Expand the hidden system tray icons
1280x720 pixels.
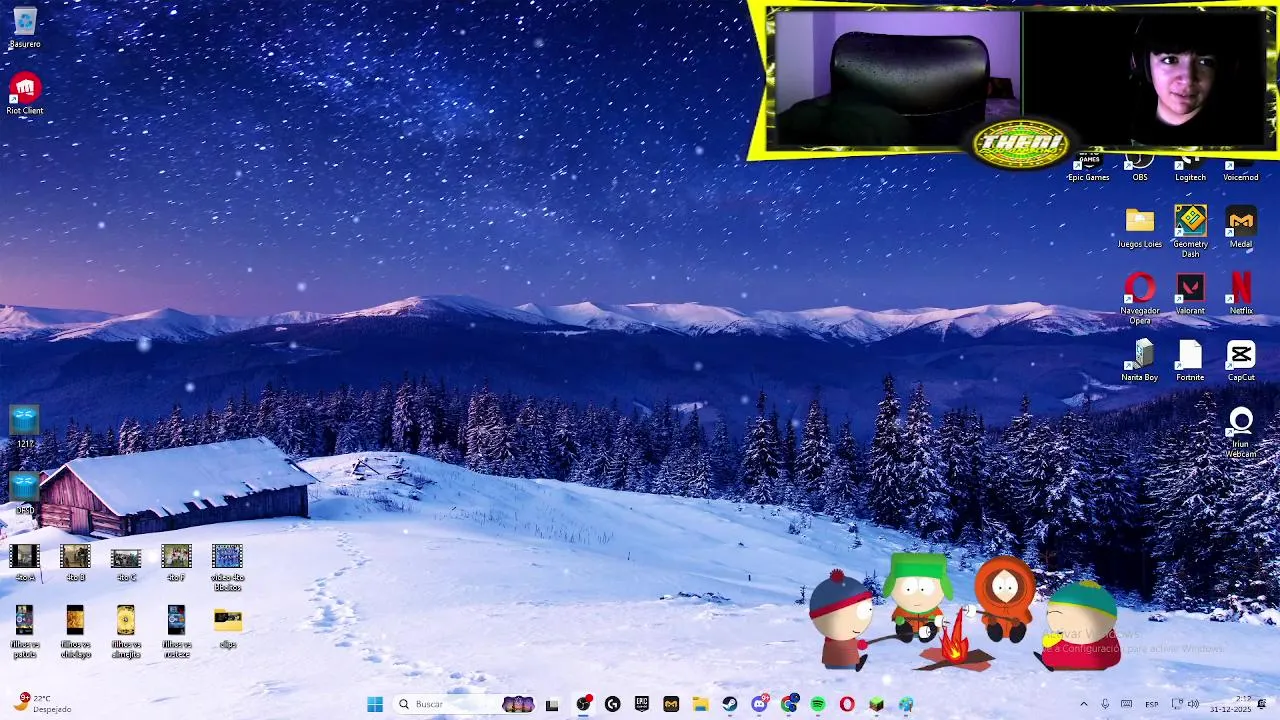coord(1083,704)
